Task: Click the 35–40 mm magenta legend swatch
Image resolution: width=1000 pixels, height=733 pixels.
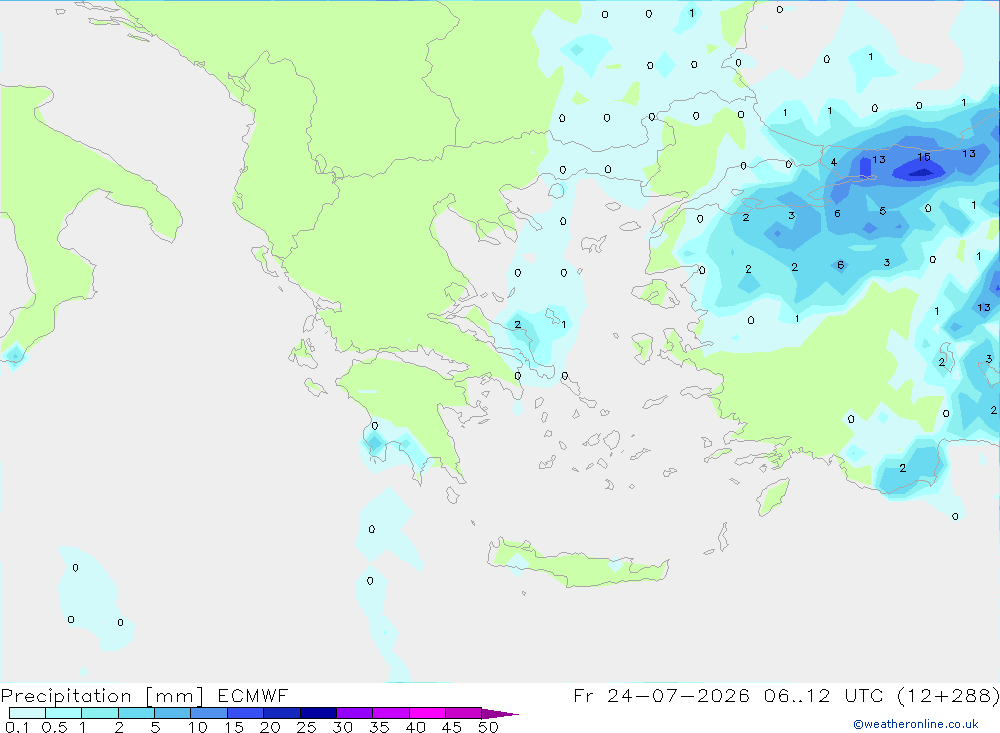Action: coord(391,713)
